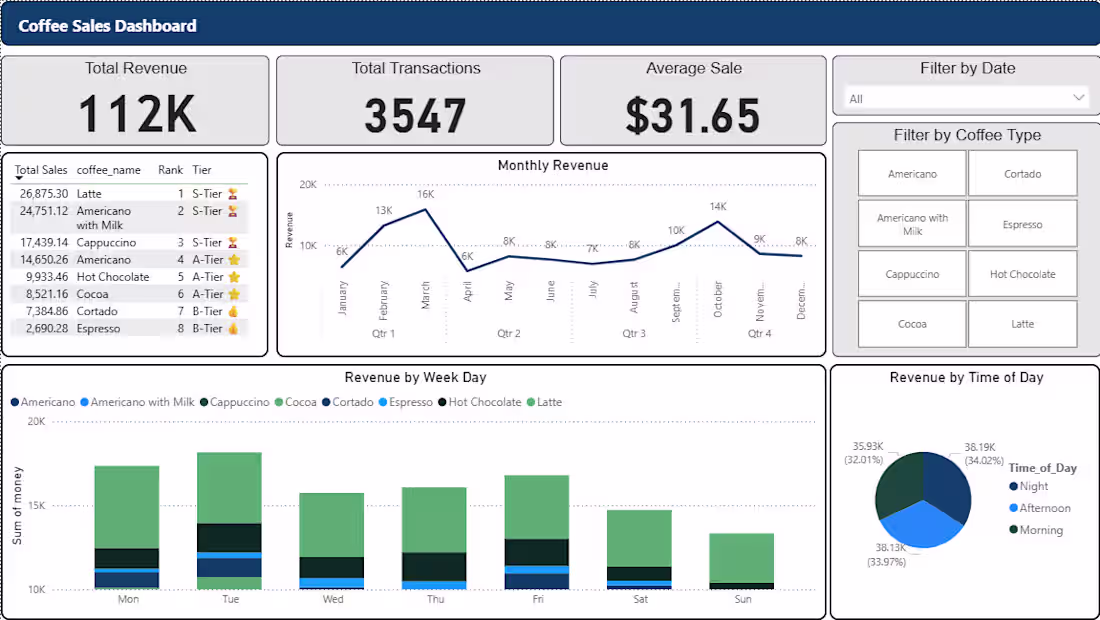The image size is (1100, 620).
Task: Select the Espresso filter tile
Action: 1022,224
